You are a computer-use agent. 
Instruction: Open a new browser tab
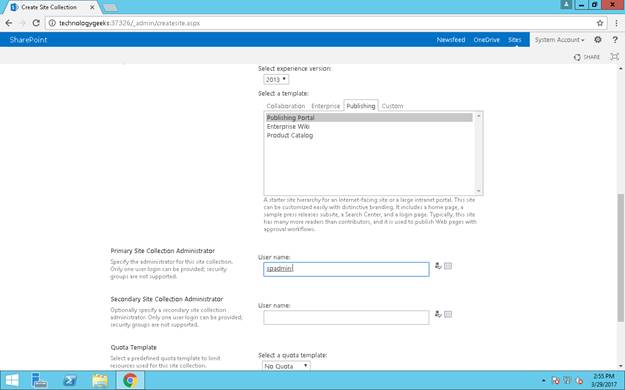point(109,8)
